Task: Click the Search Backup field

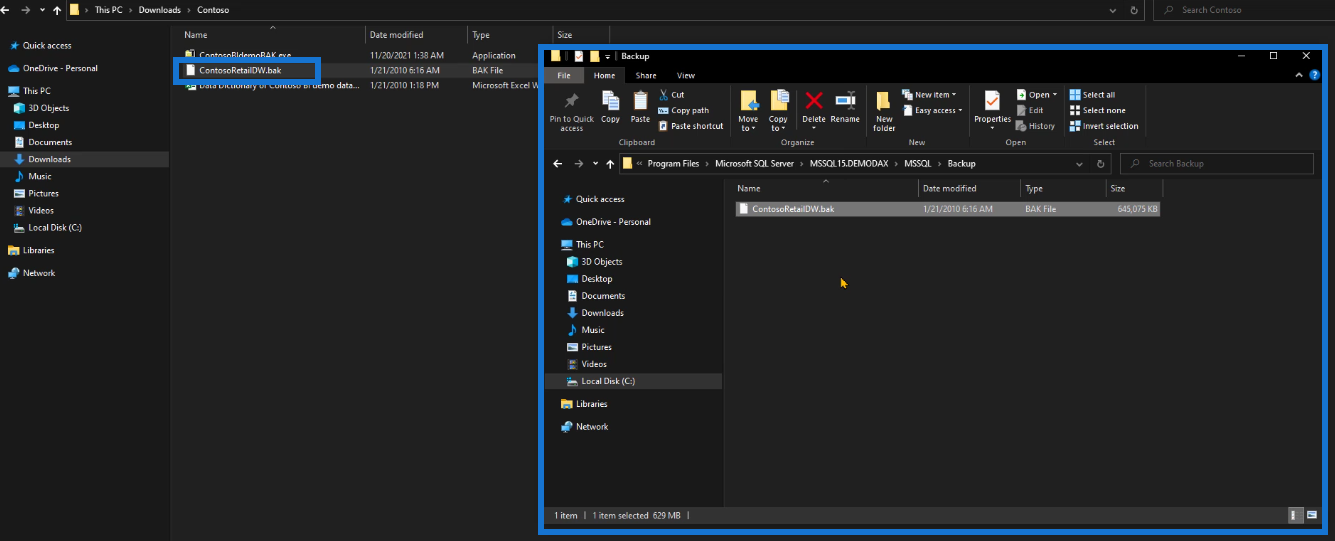Action: pos(1216,164)
